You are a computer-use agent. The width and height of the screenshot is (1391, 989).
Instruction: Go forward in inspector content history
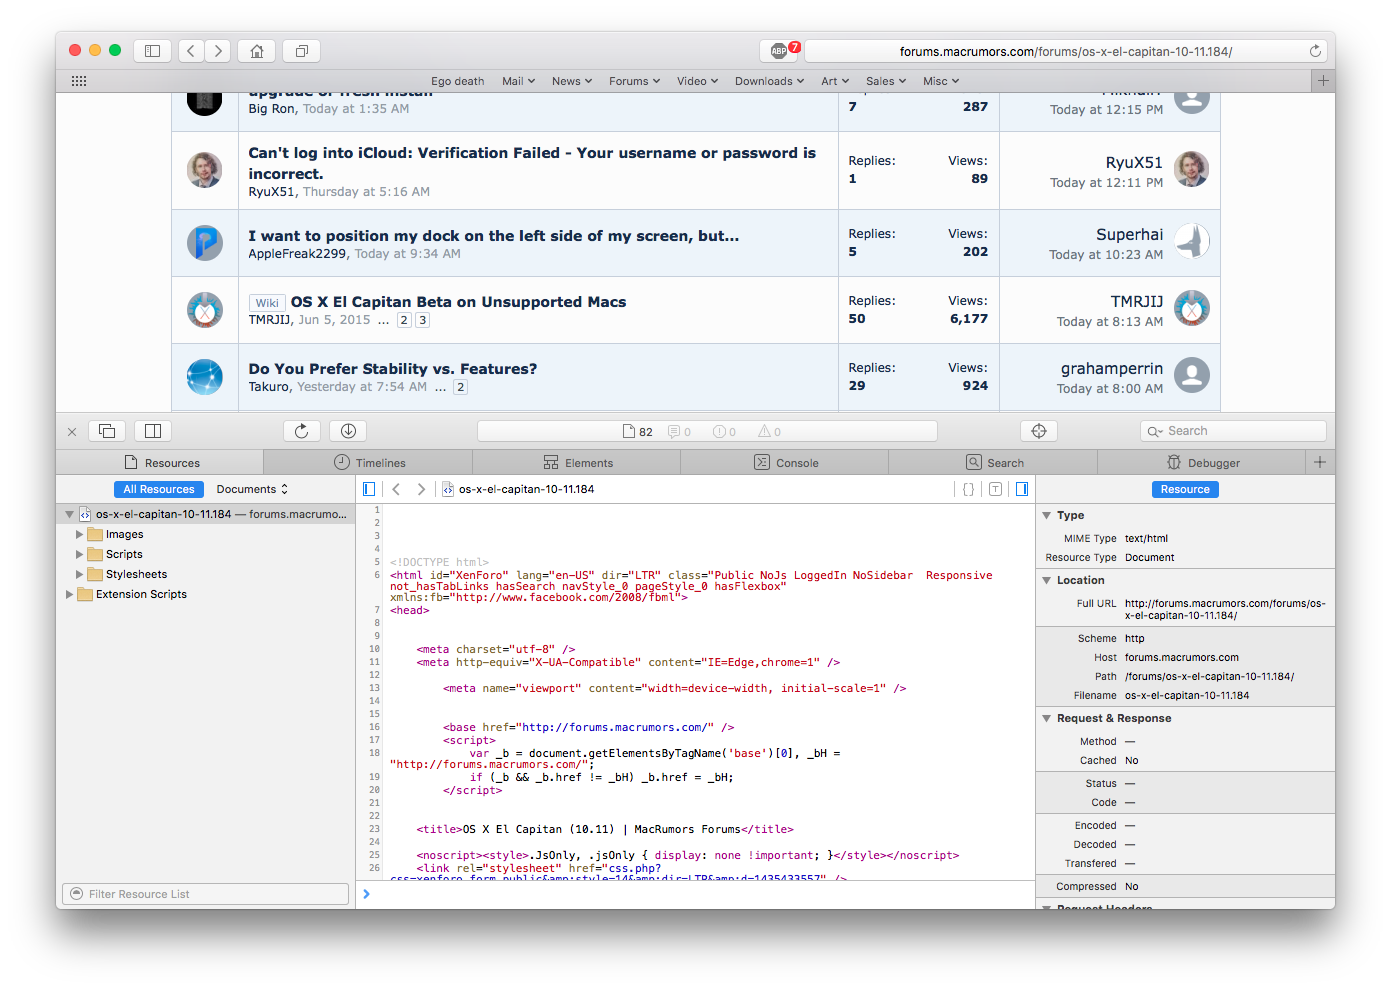click(421, 489)
